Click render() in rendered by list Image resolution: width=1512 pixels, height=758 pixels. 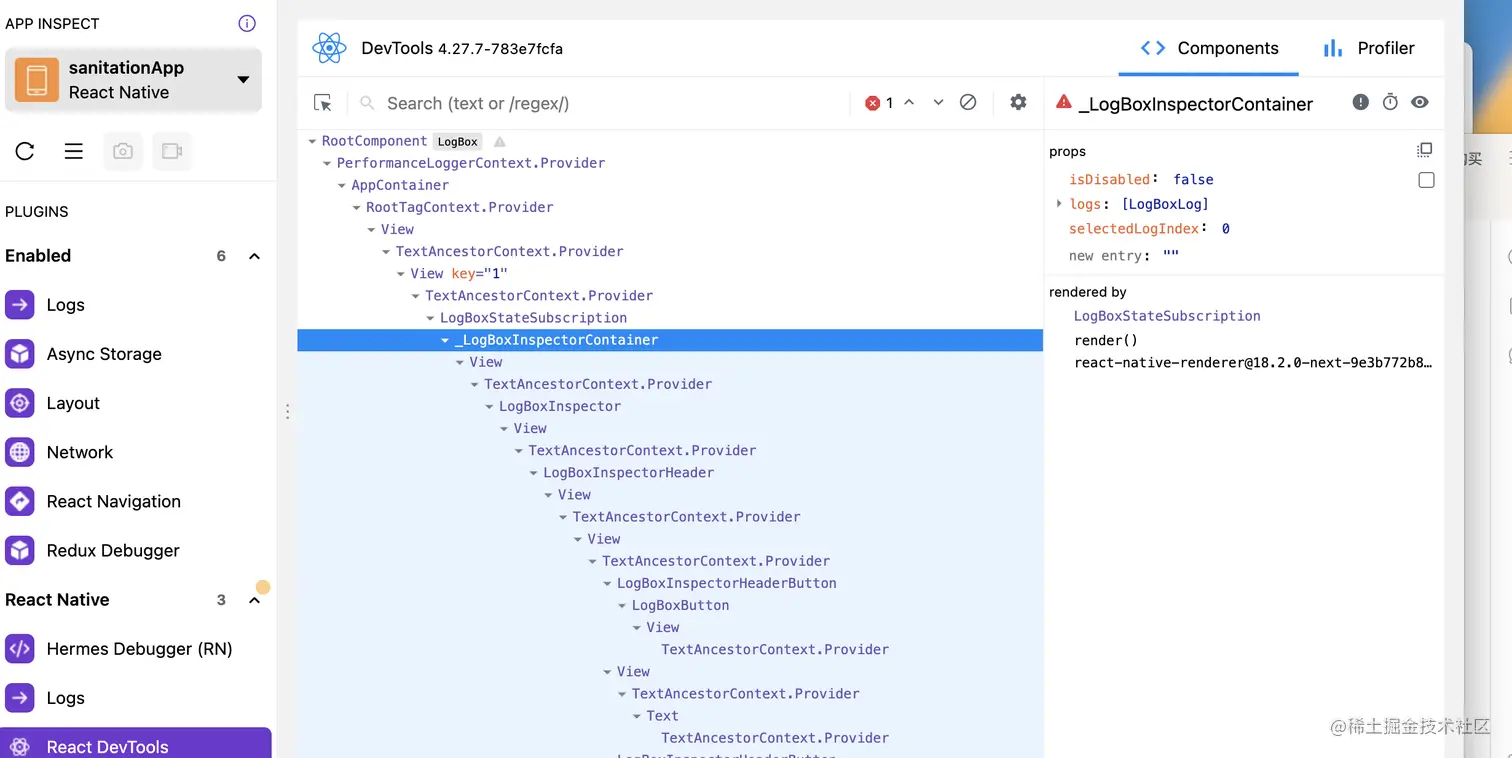point(1106,340)
